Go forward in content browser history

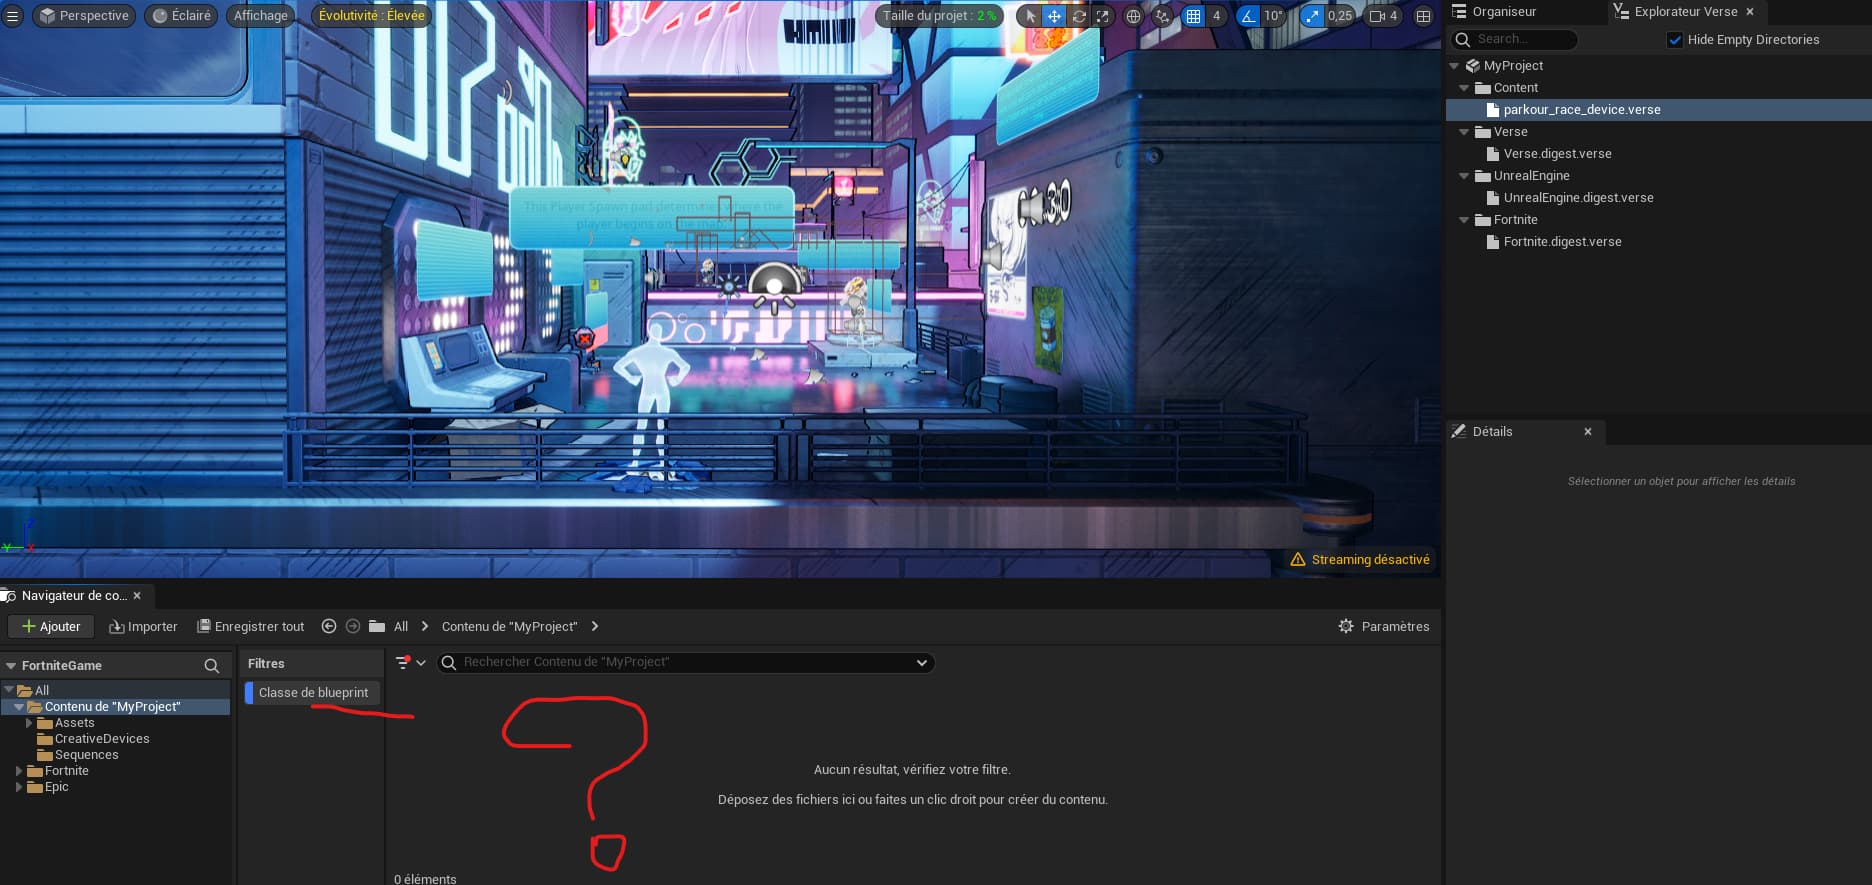(352, 626)
